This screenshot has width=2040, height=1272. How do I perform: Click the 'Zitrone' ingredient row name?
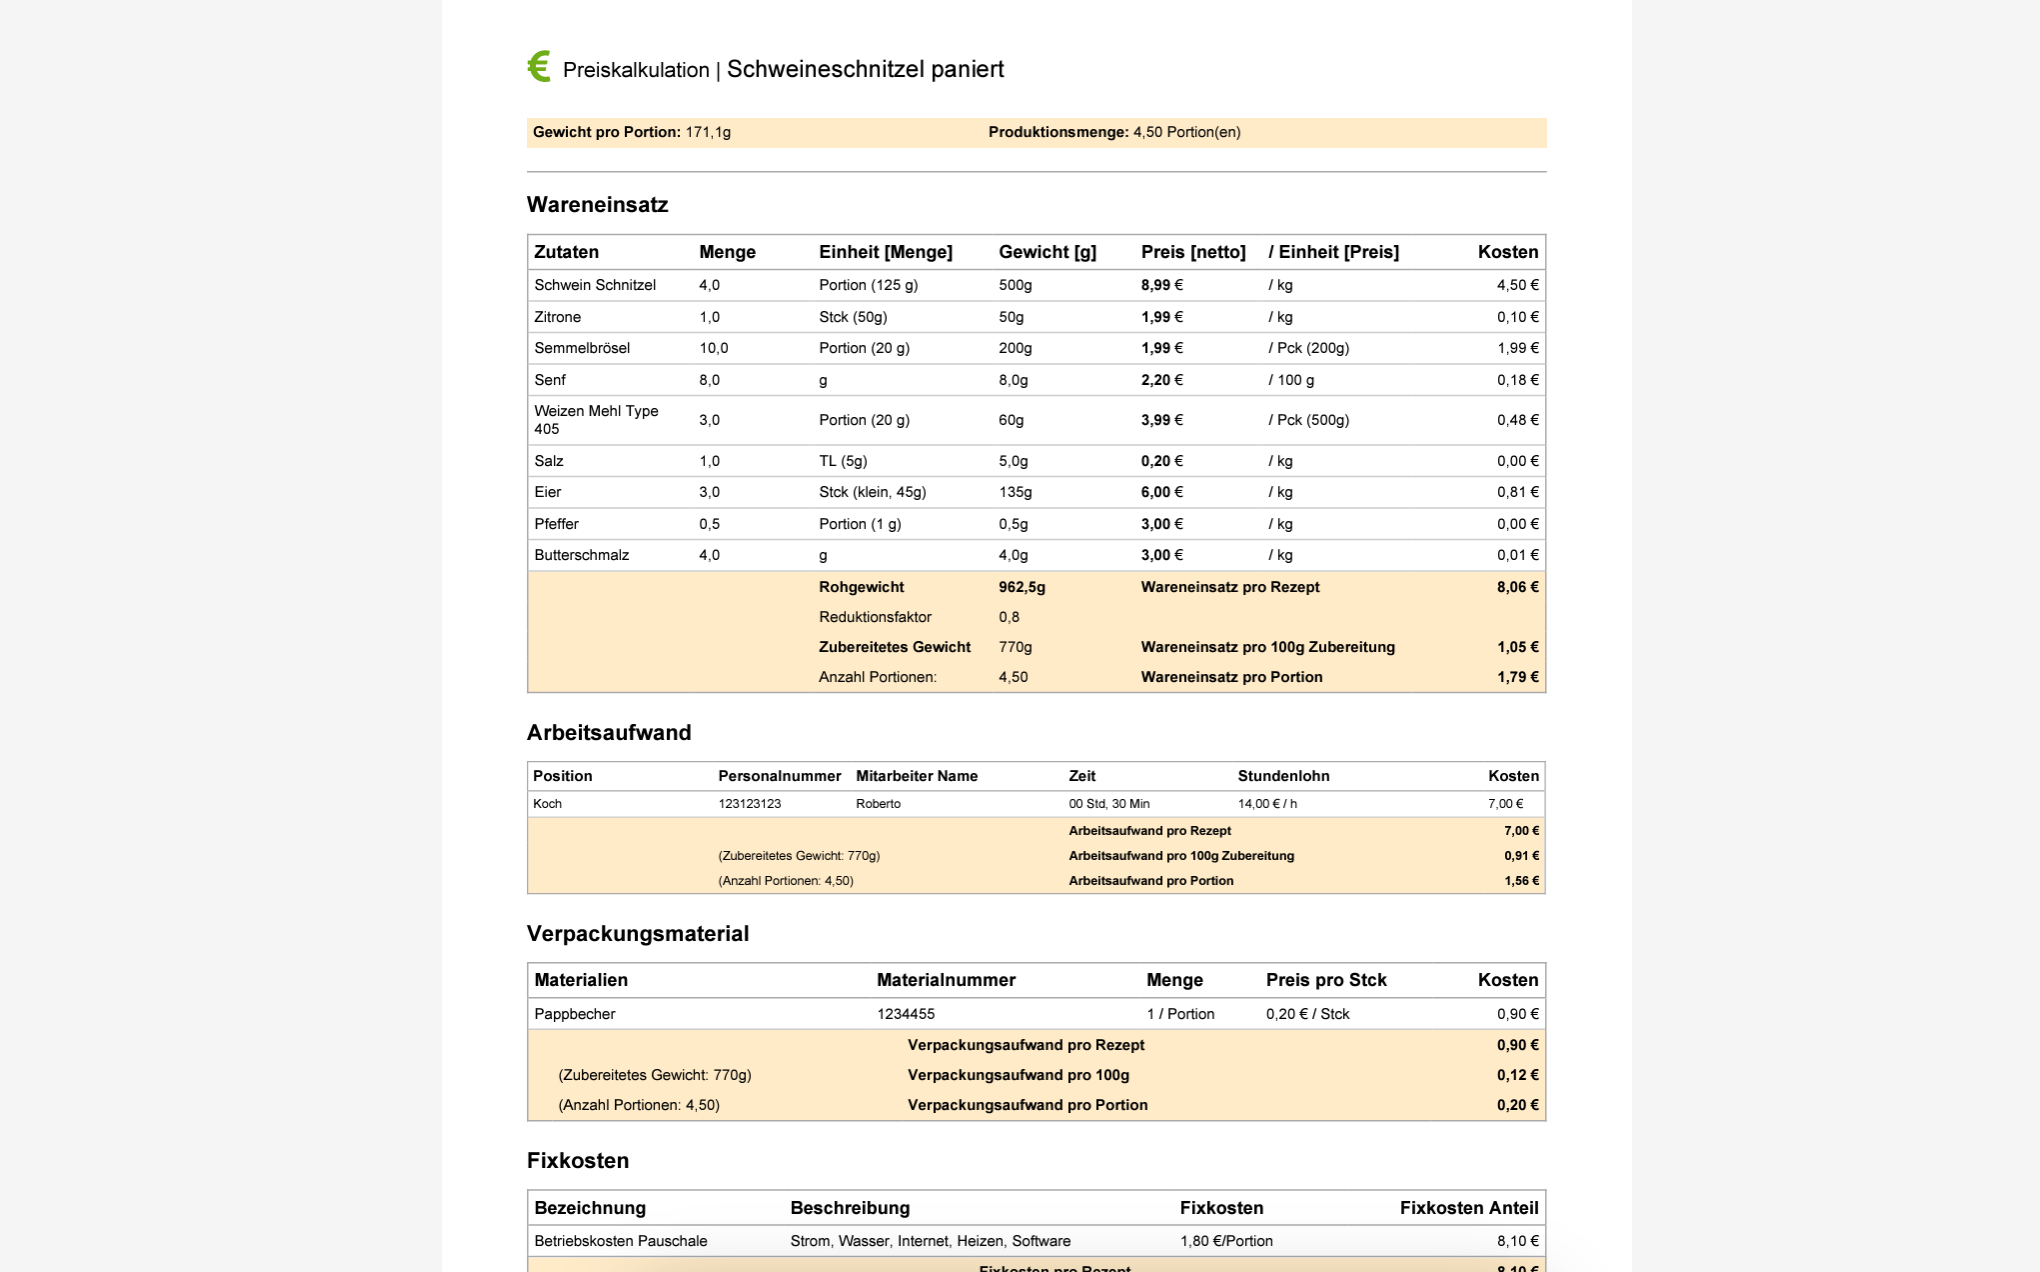(557, 317)
